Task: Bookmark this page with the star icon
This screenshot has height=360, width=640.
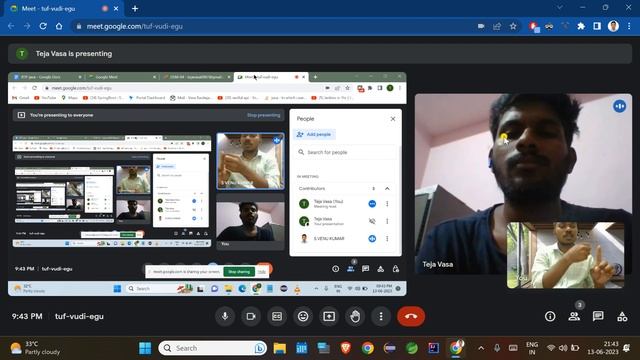Action: (513, 26)
